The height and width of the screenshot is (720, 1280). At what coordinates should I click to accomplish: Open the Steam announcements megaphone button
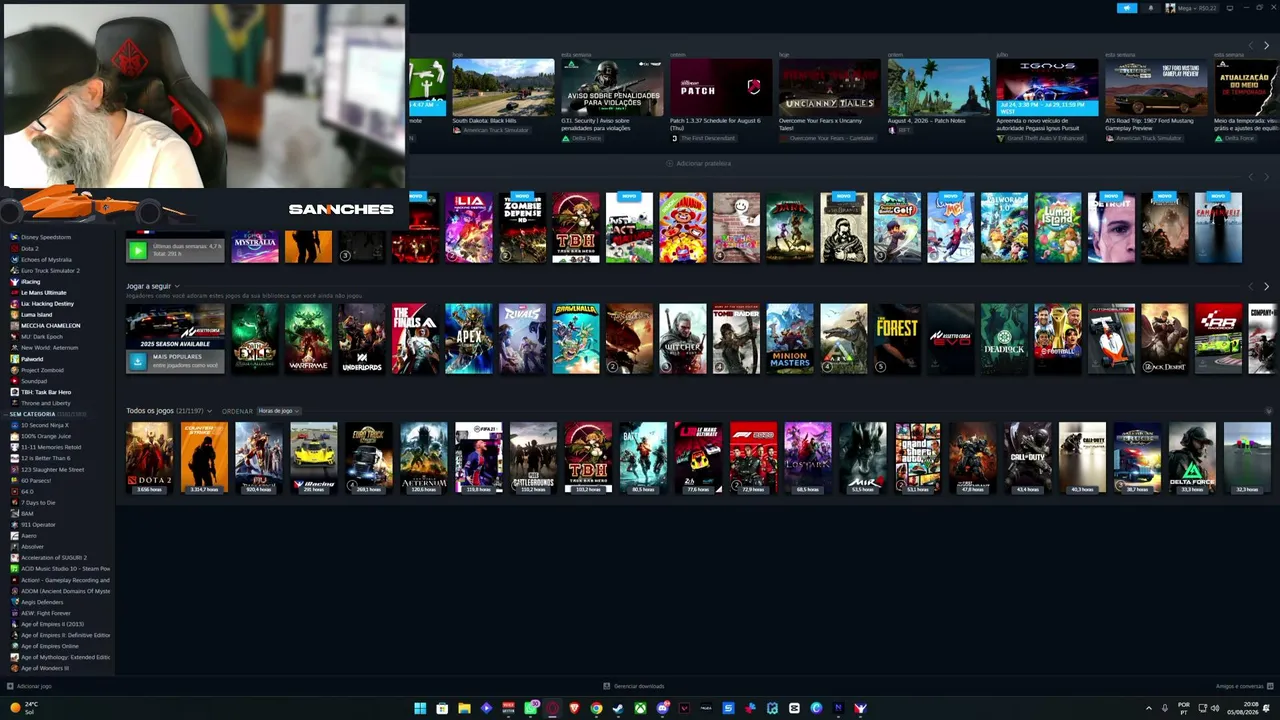[x=1127, y=8]
